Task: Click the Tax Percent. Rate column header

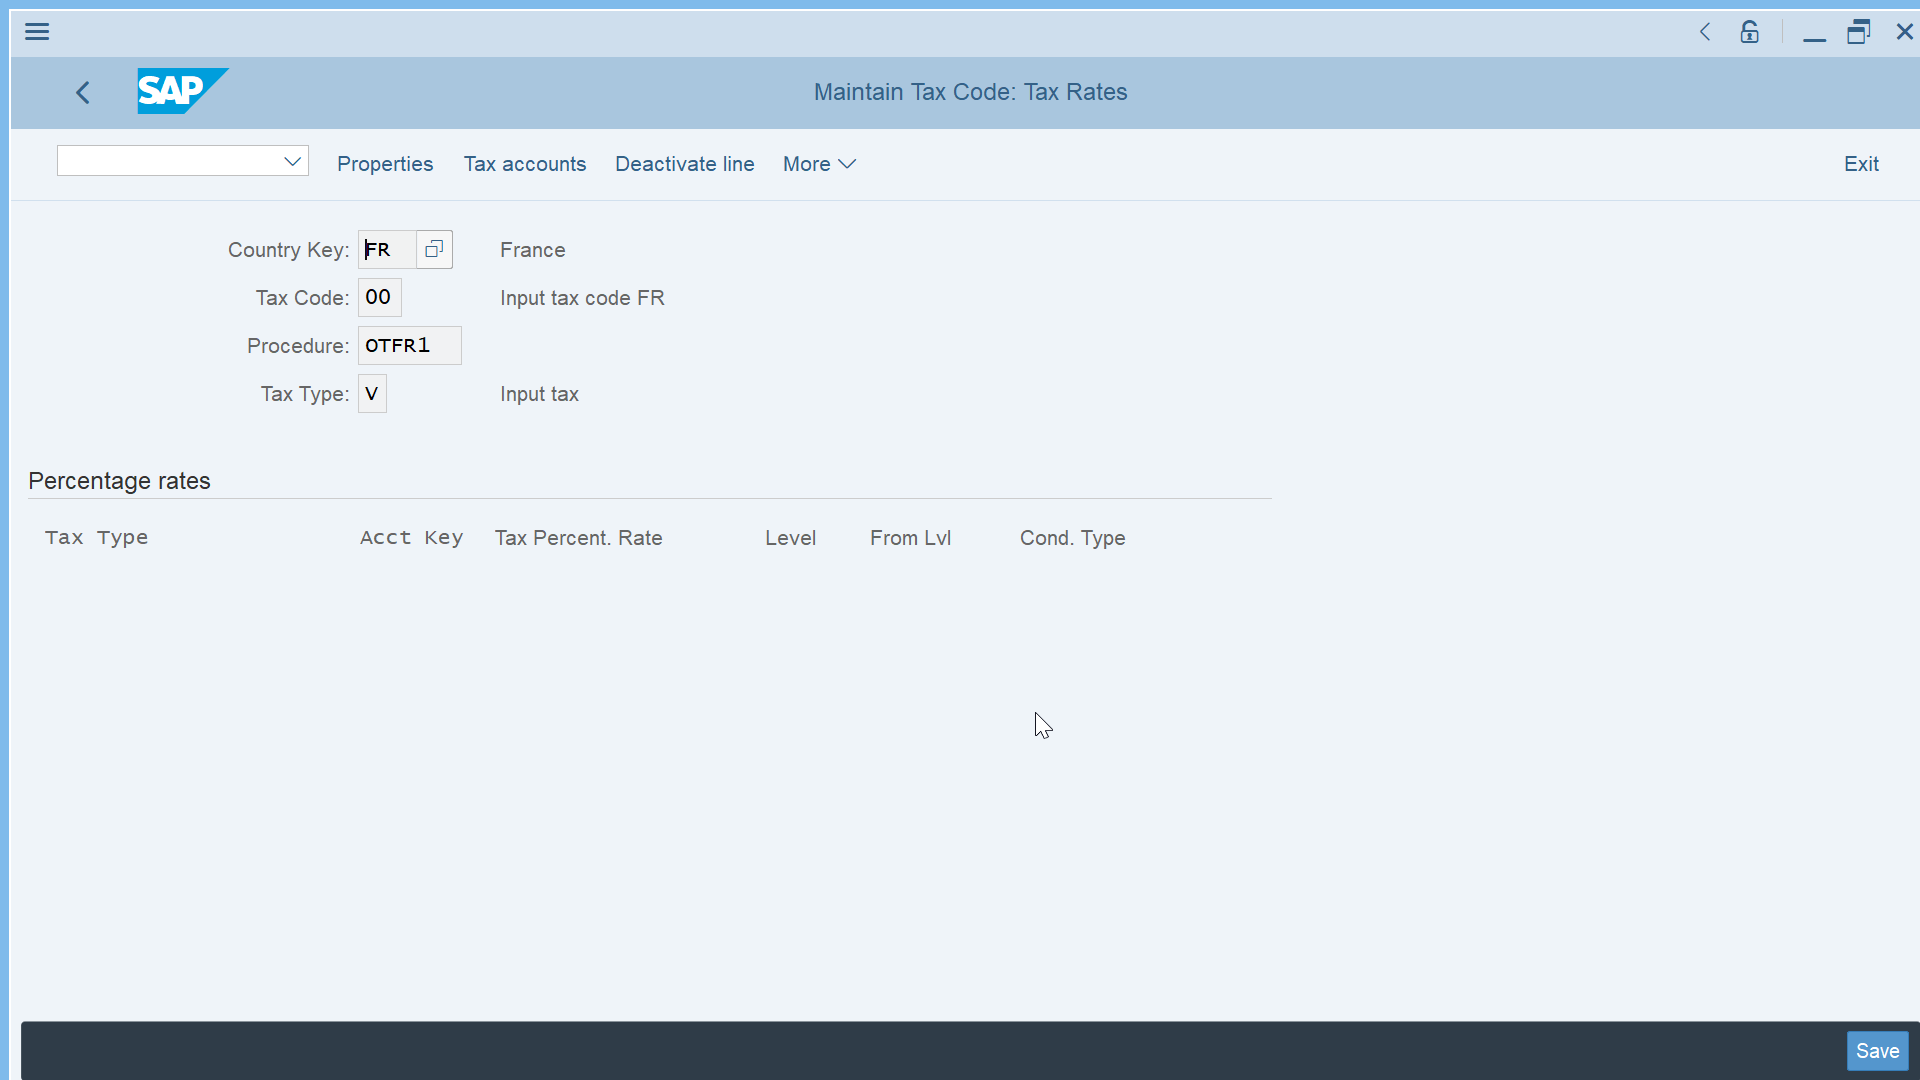Action: click(x=578, y=537)
